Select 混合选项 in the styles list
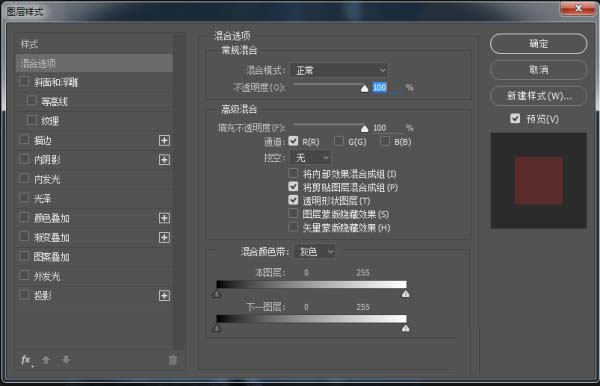This screenshot has width=600, height=386. (94, 63)
